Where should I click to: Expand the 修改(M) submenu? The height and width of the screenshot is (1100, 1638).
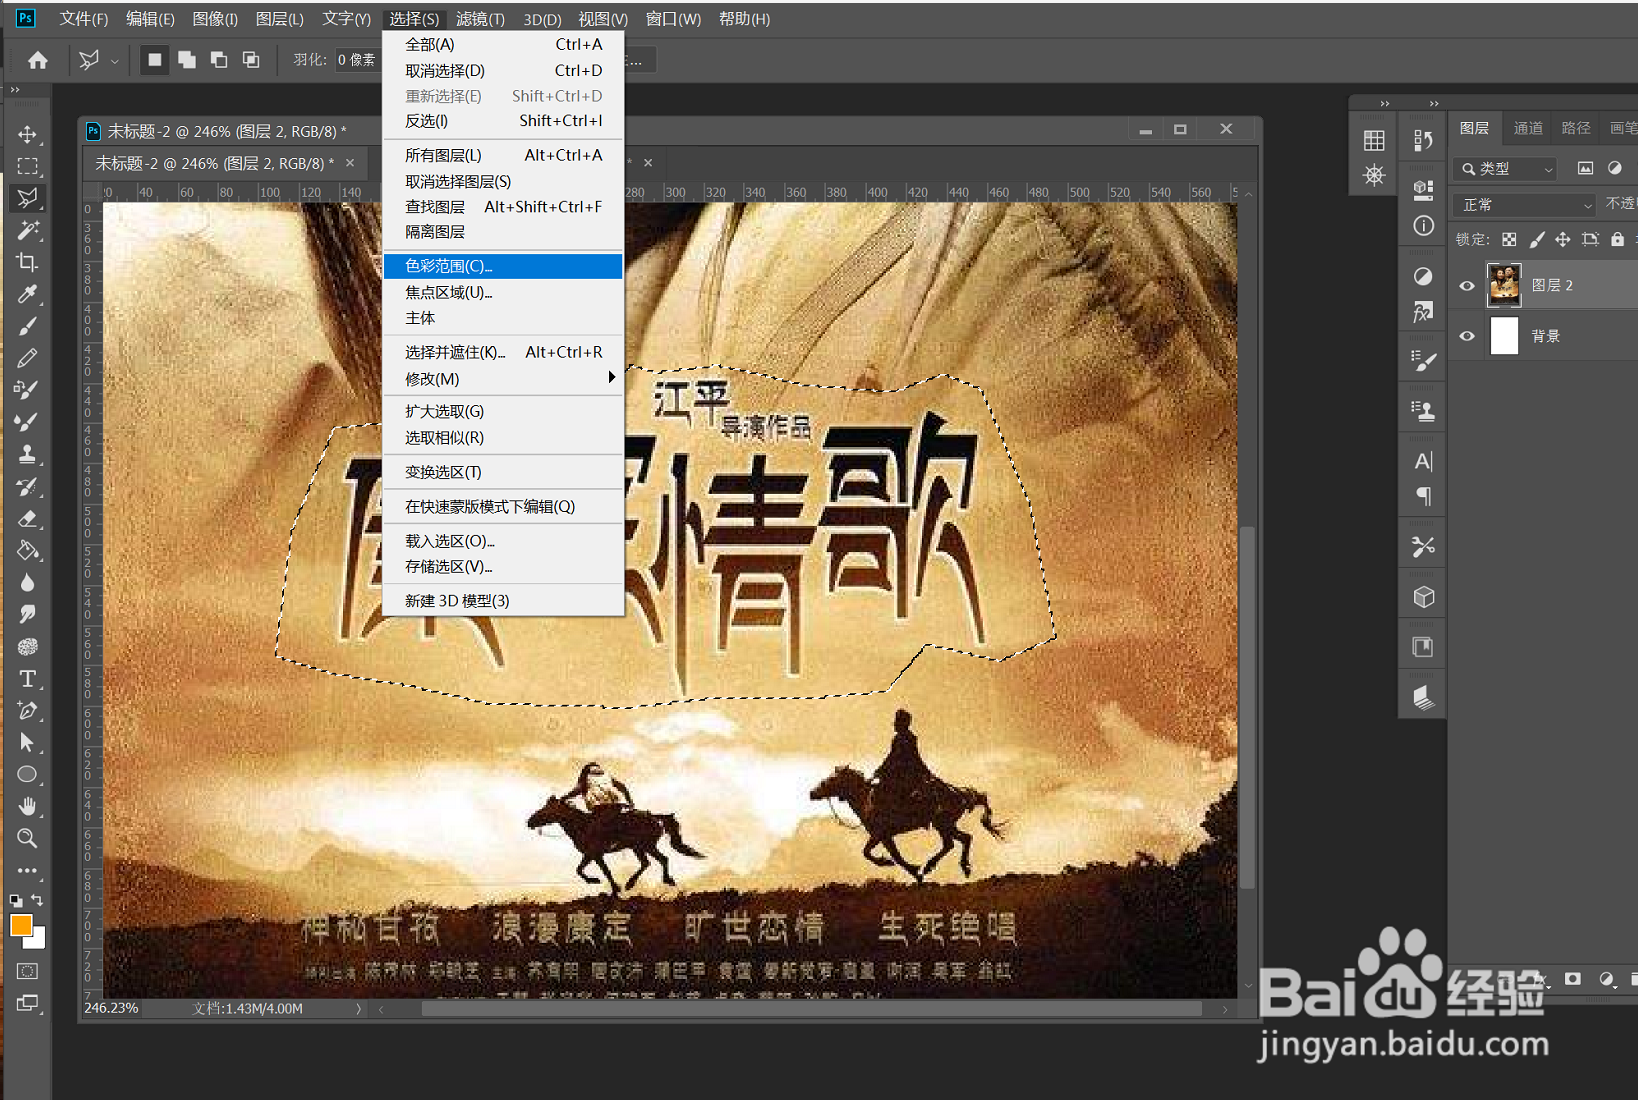point(431,378)
